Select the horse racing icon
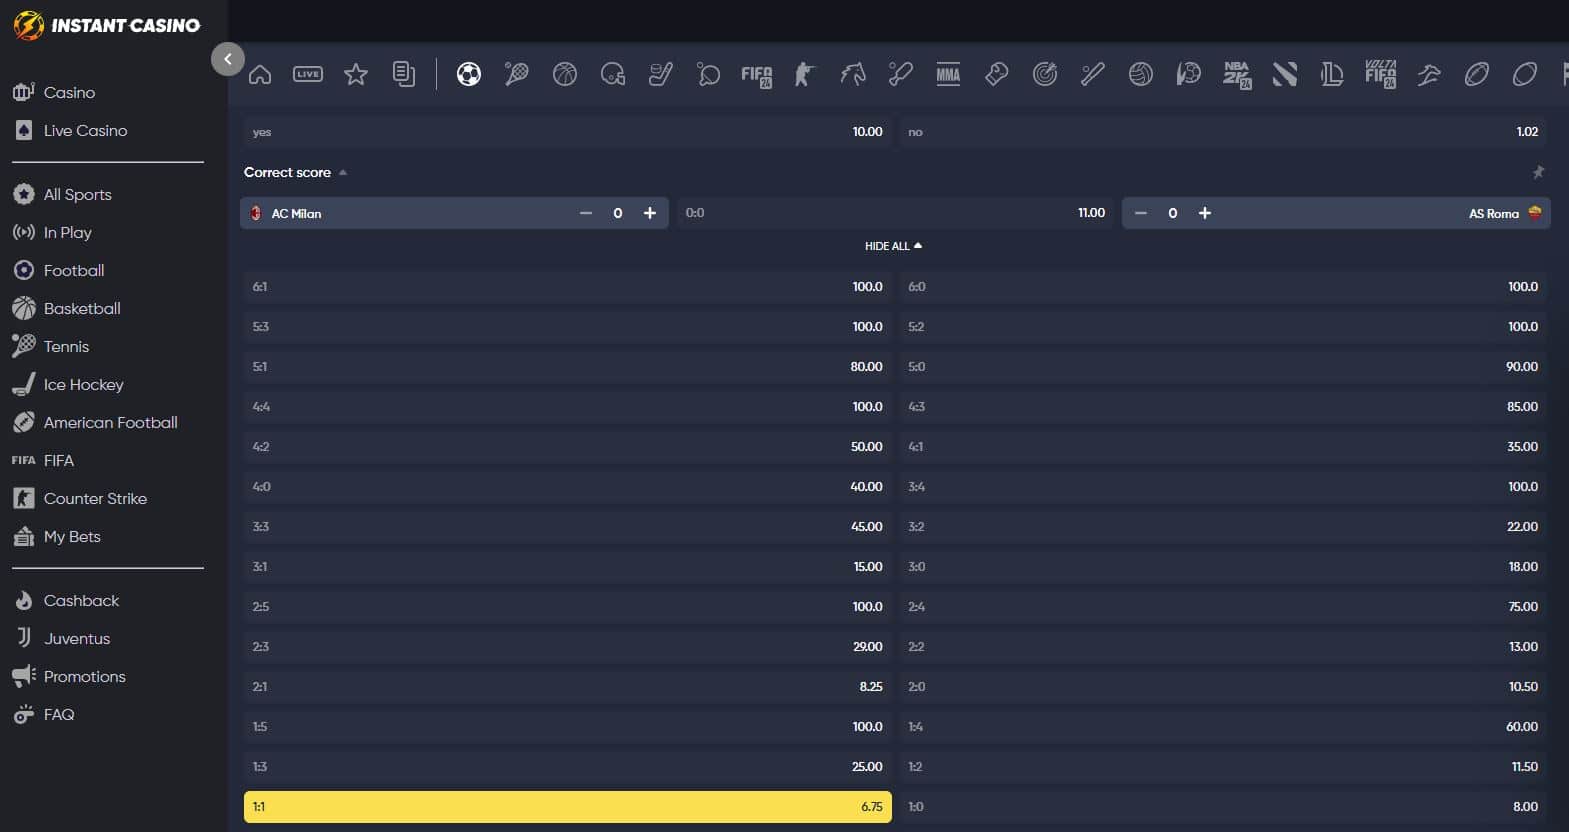Viewport: 1569px width, 832px height. pos(853,74)
